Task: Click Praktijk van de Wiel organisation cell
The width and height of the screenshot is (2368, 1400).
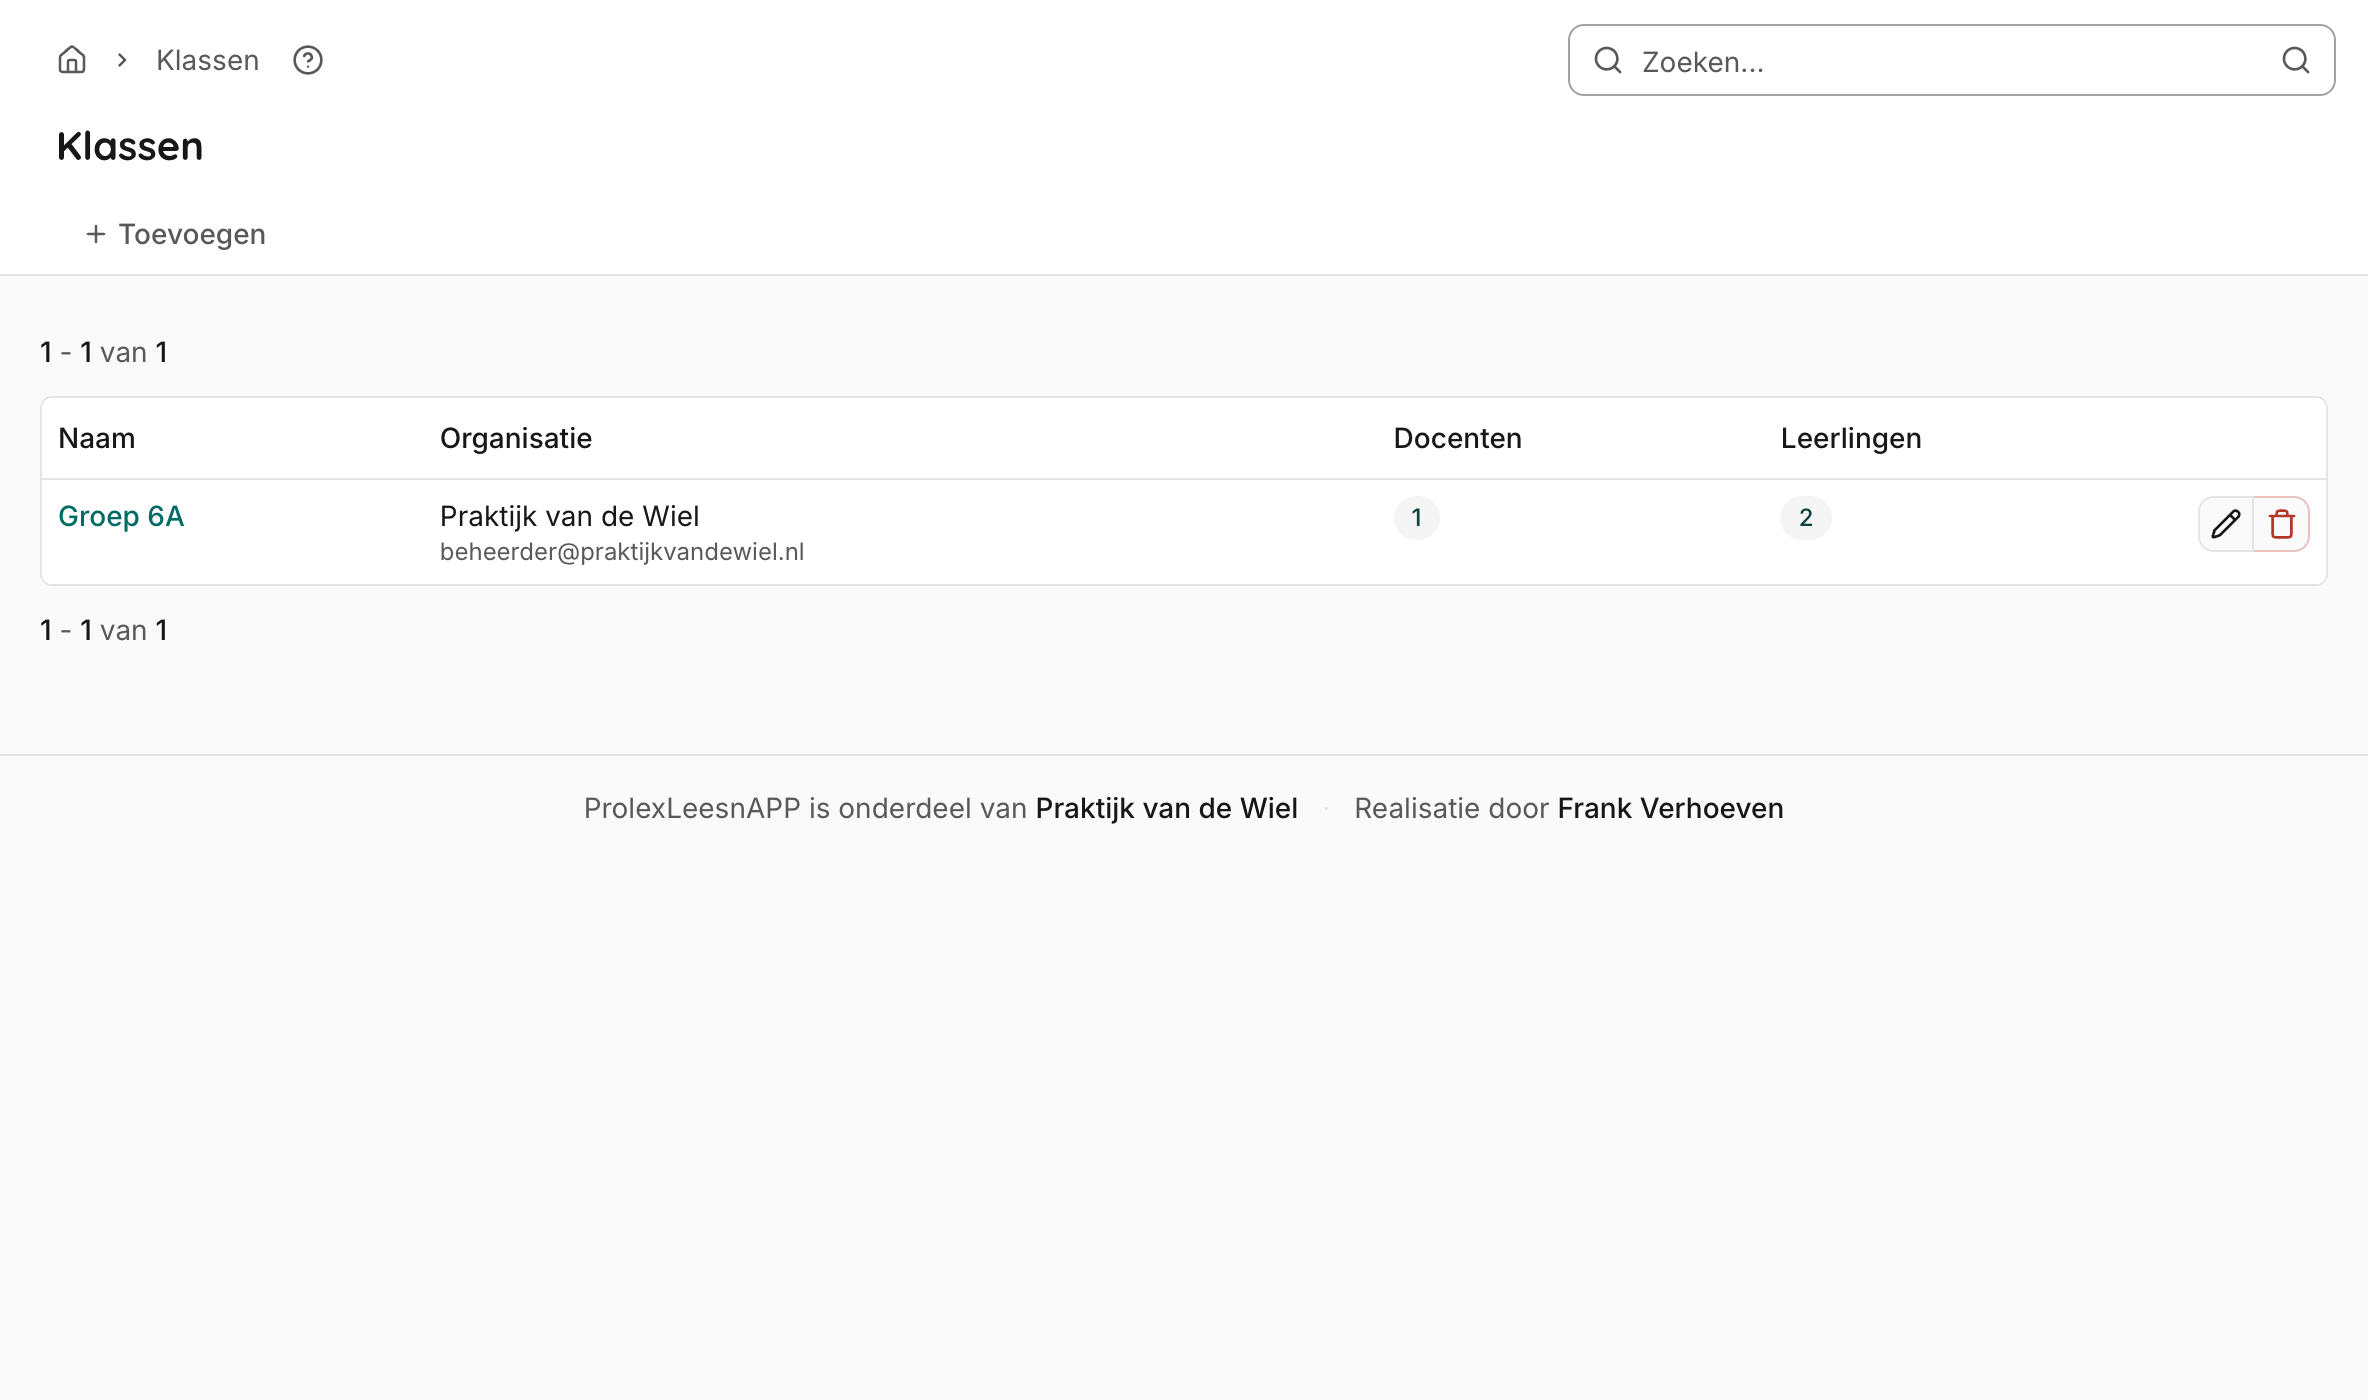Action: click(570, 516)
